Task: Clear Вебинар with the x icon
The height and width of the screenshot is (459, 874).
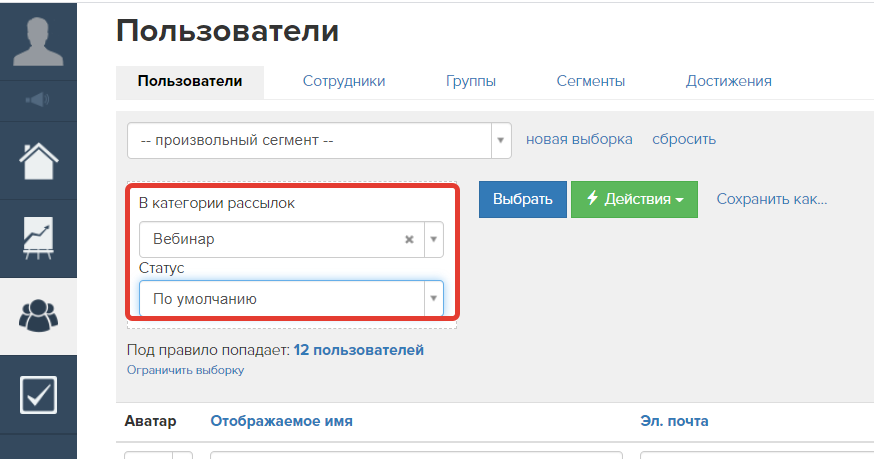Action: [x=409, y=239]
